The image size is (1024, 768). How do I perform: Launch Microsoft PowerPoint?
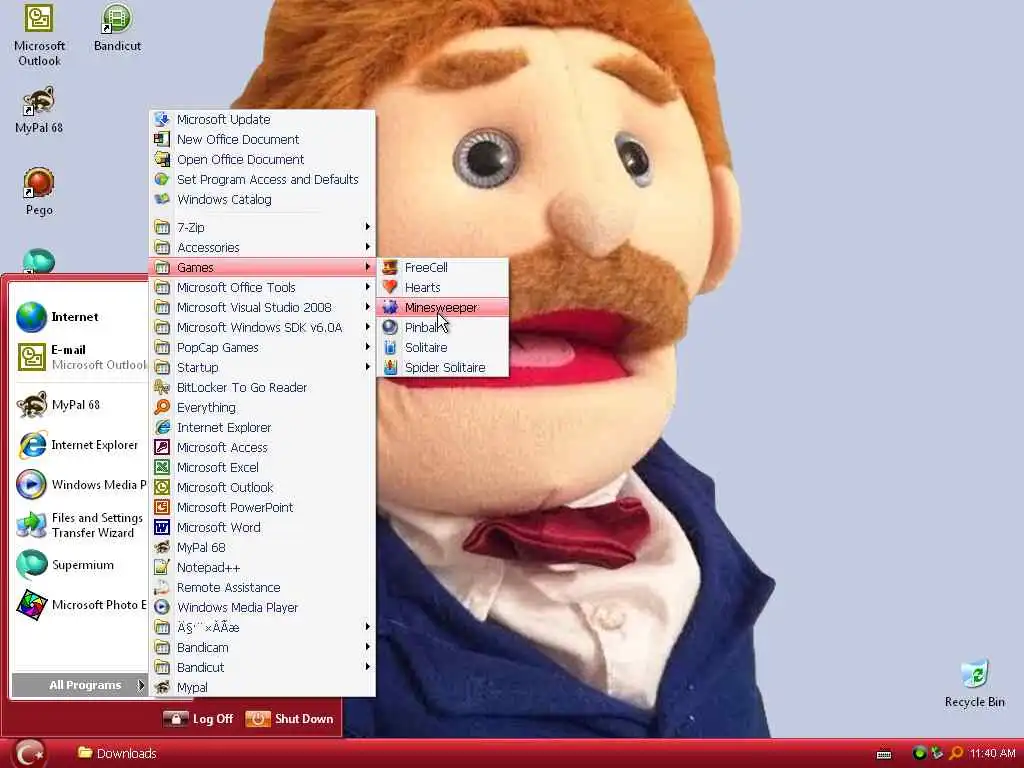click(263, 507)
